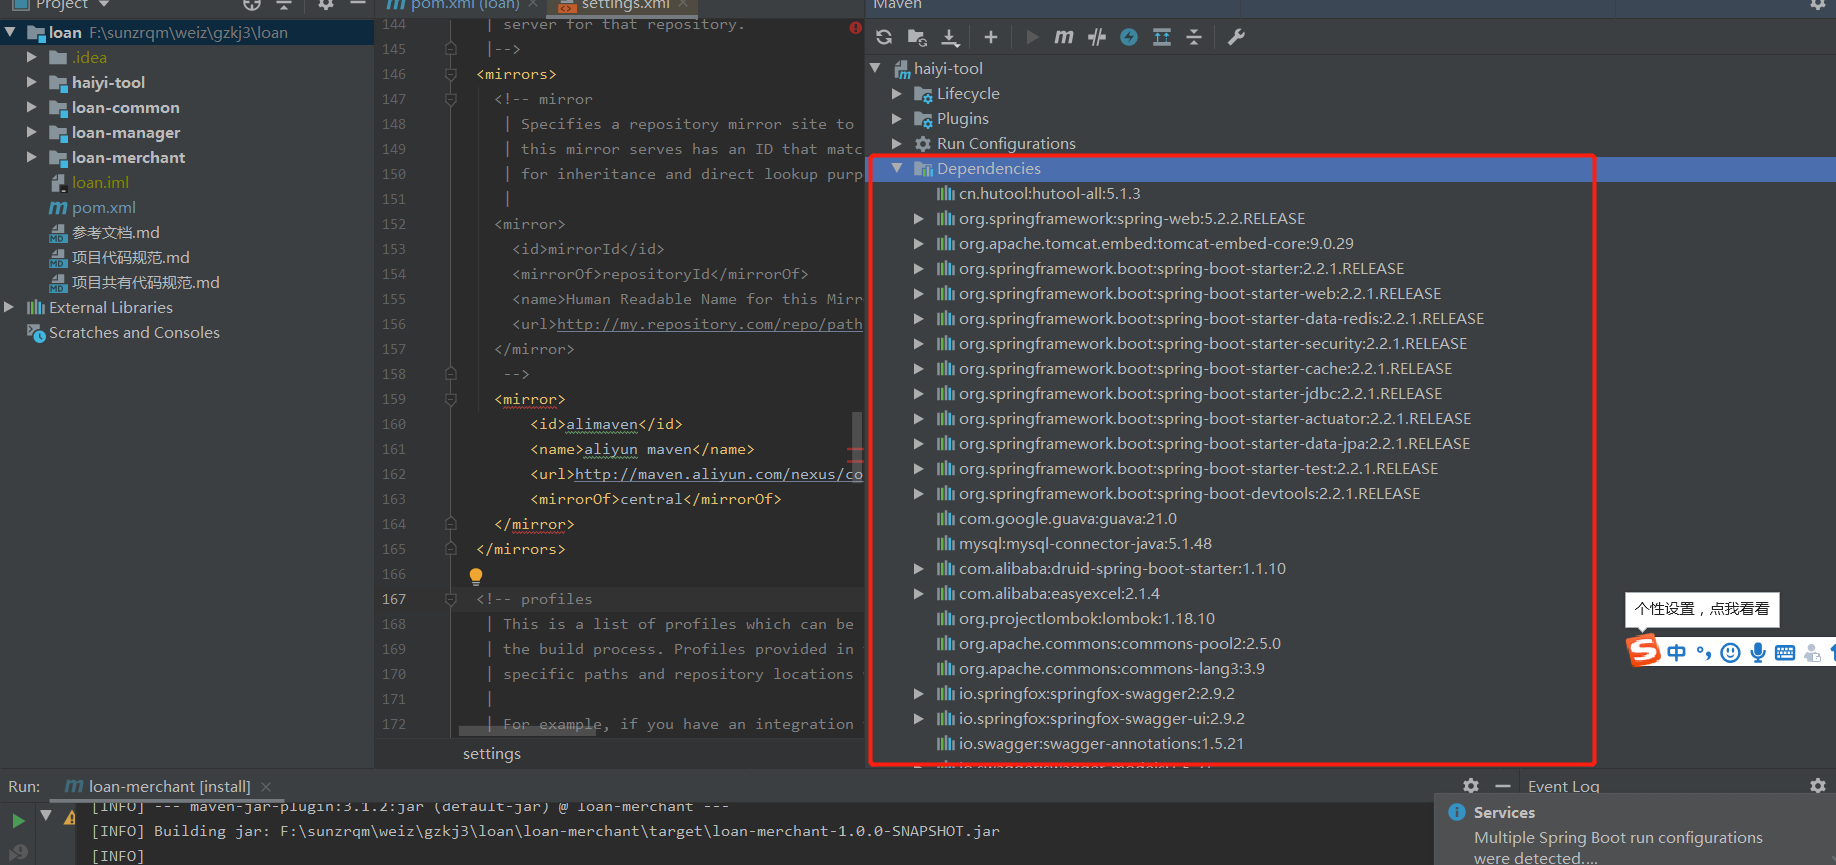Image resolution: width=1836 pixels, height=865 pixels.
Task: Click the Execute Maven Goal 'm' icon
Action: click(1064, 37)
